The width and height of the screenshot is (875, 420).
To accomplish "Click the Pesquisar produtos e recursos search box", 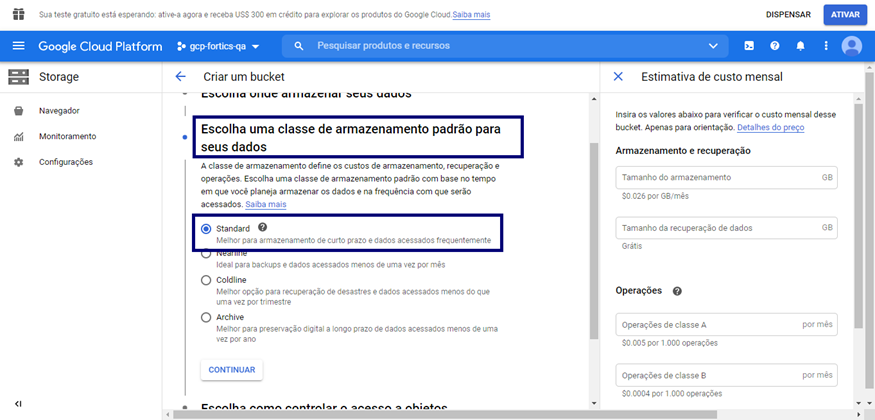I will 505,46.
